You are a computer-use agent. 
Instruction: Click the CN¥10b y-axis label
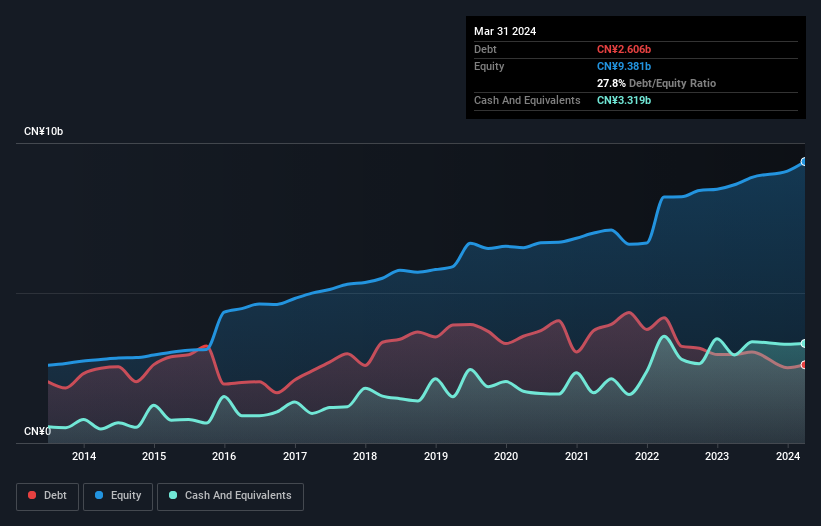pyautogui.click(x=43, y=131)
